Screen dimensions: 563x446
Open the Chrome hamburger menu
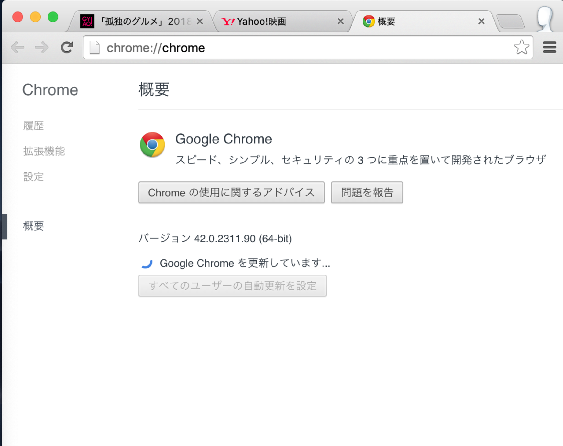click(x=549, y=47)
